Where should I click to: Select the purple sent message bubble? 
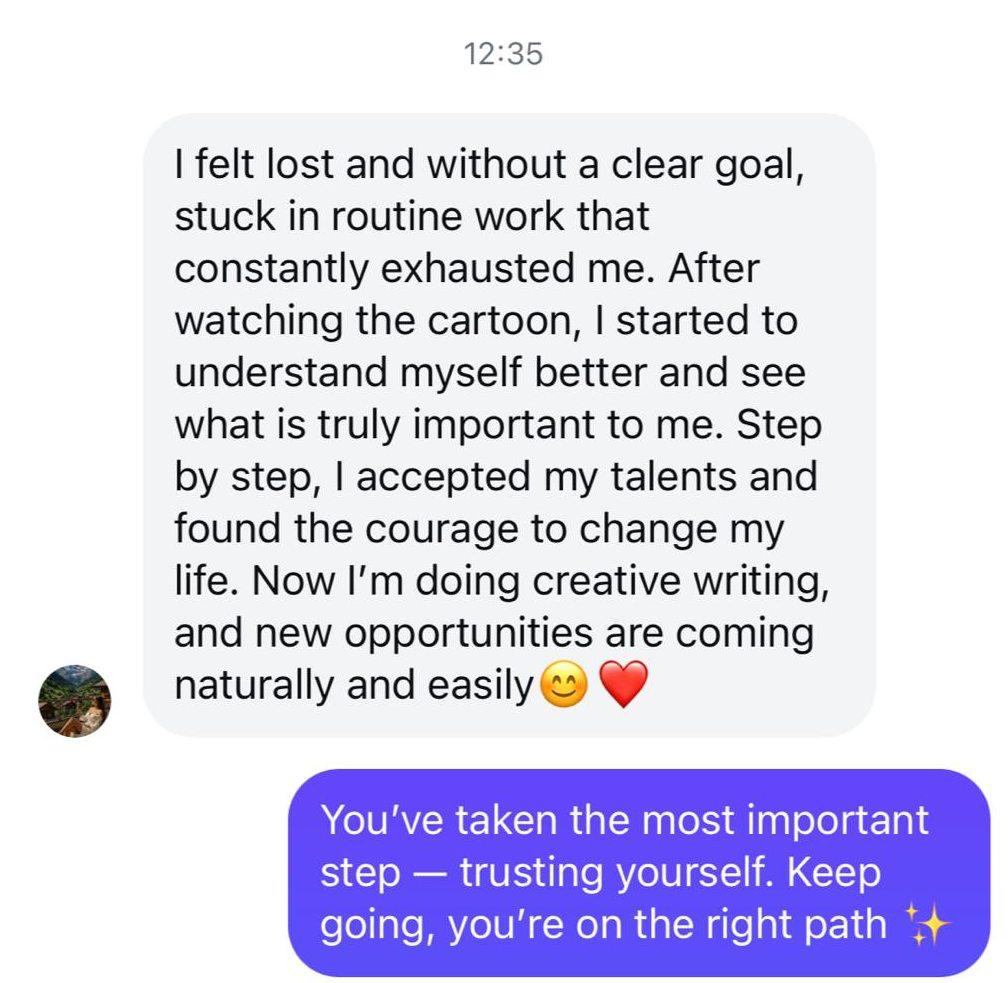(x=638, y=872)
